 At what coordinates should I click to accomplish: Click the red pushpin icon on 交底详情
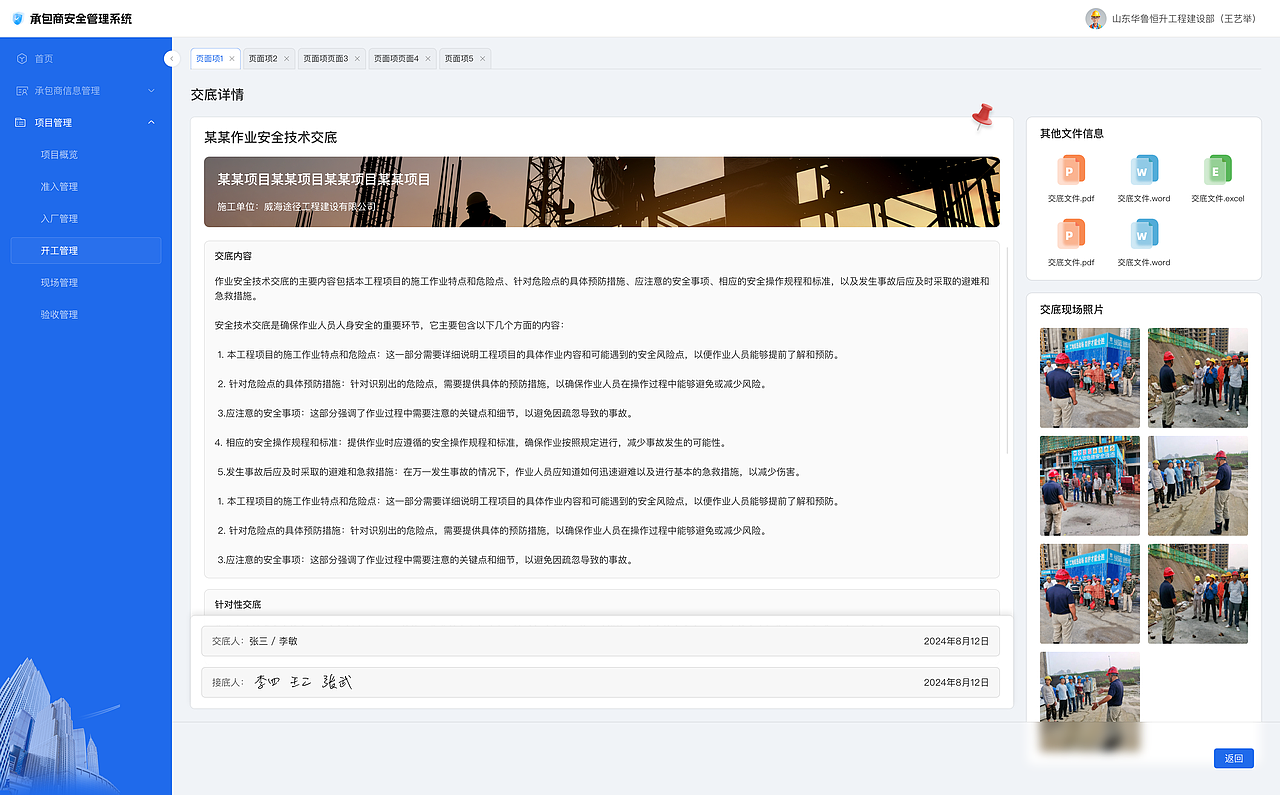pyautogui.click(x=980, y=116)
